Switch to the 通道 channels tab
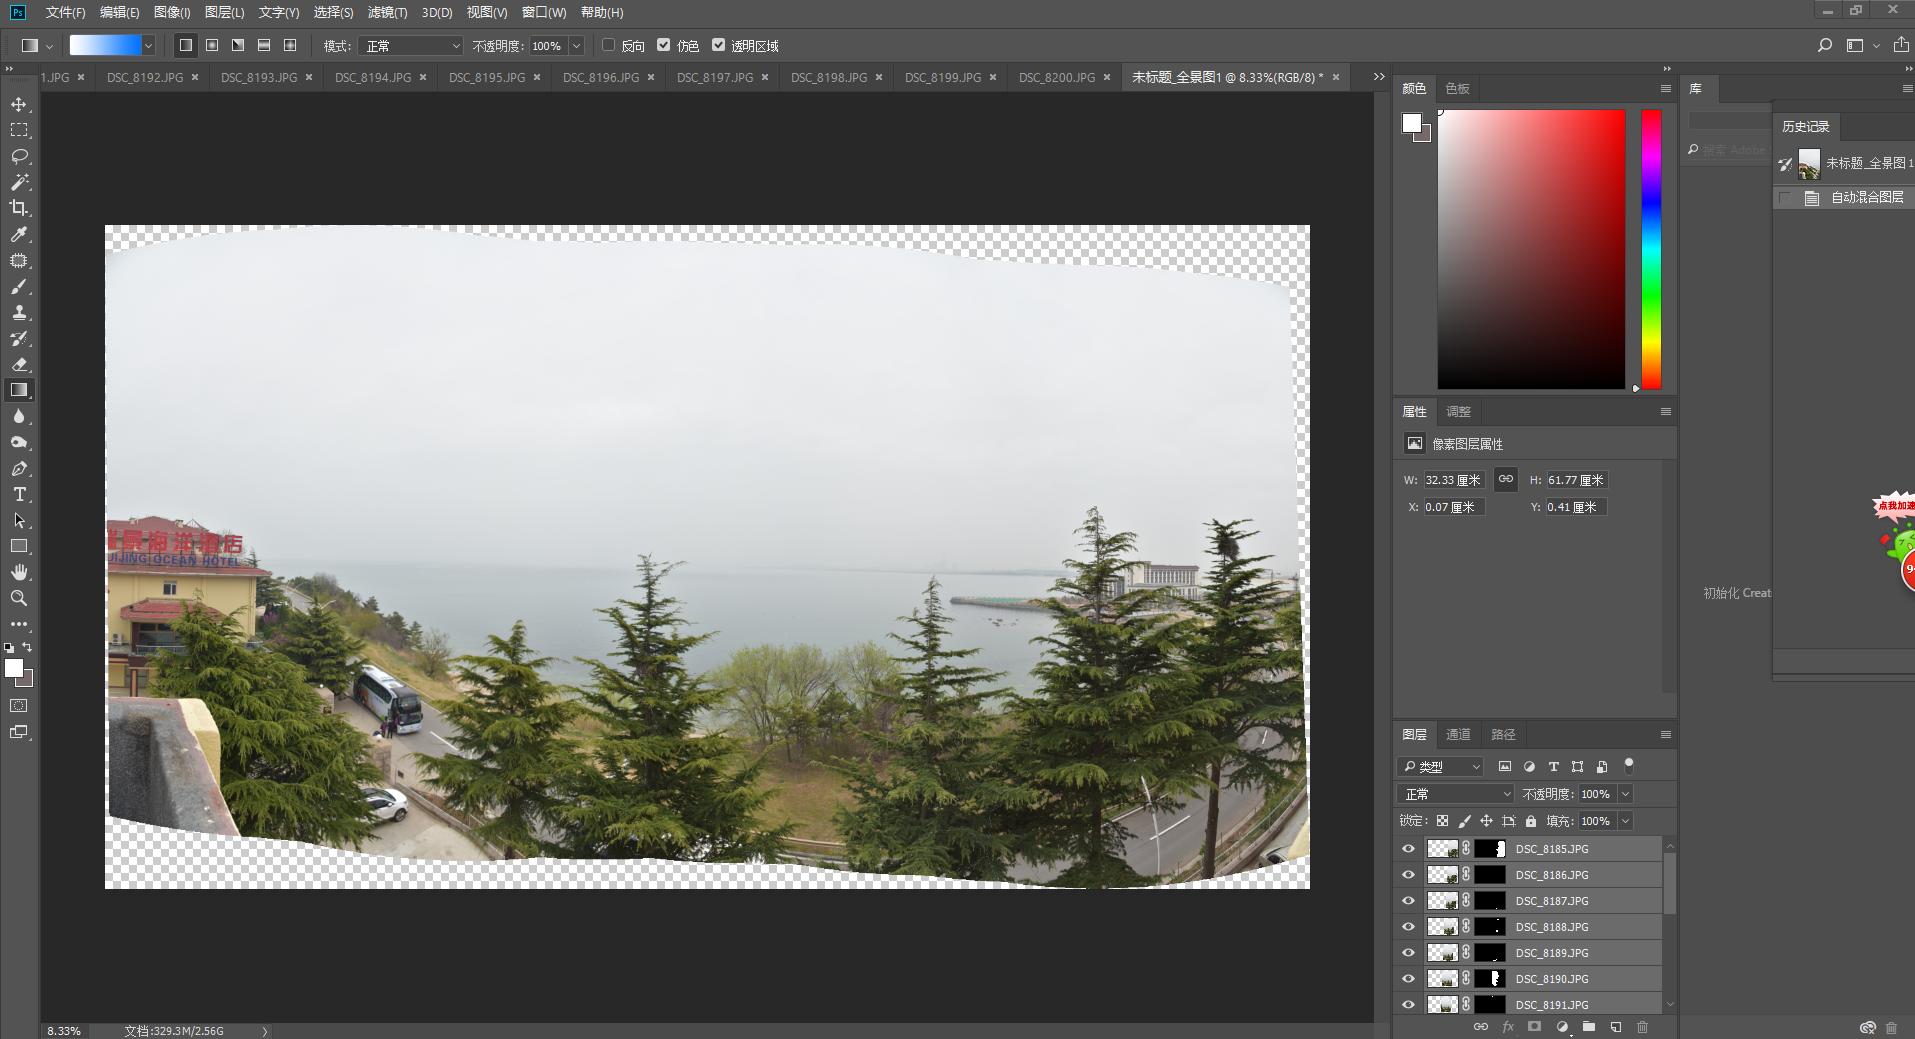This screenshot has height=1039, width=1915. (x=1458, y=734)
